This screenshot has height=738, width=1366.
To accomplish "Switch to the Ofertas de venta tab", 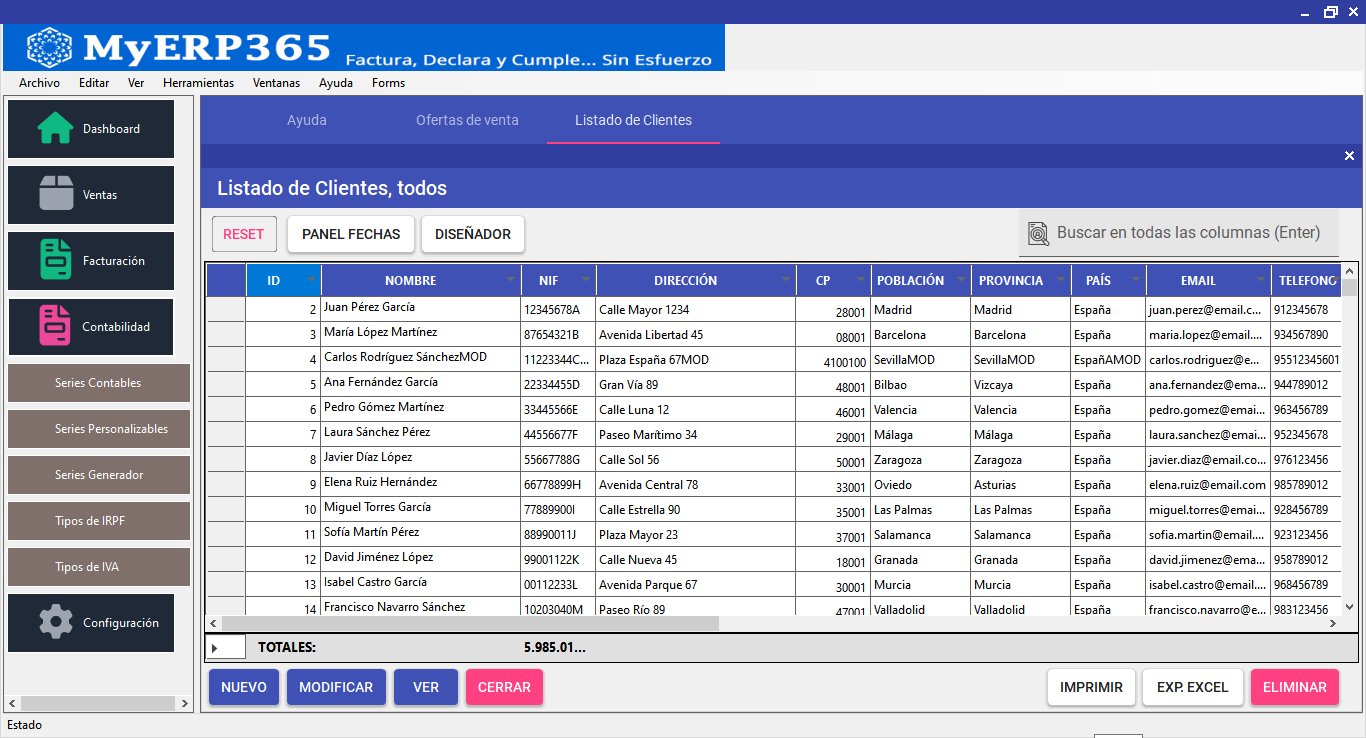I will [x=467, y=120].
